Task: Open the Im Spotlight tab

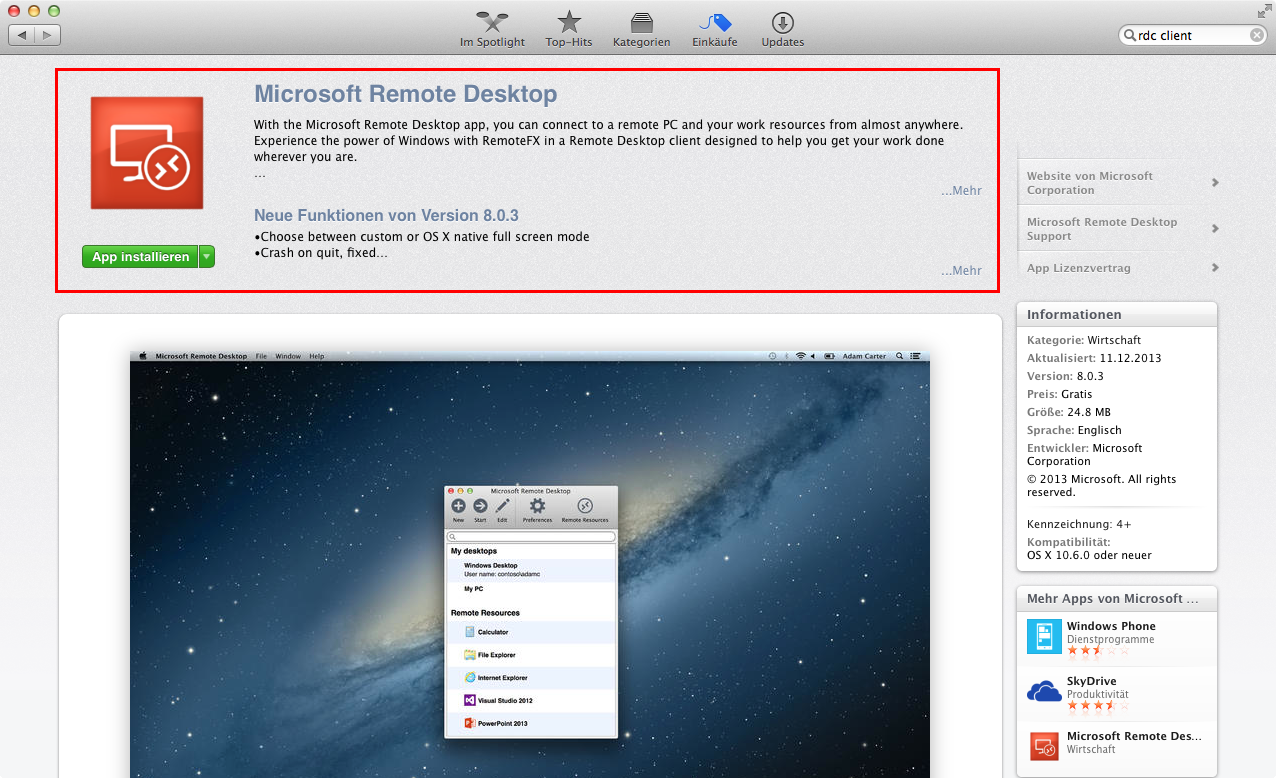Action: [492, 29]
